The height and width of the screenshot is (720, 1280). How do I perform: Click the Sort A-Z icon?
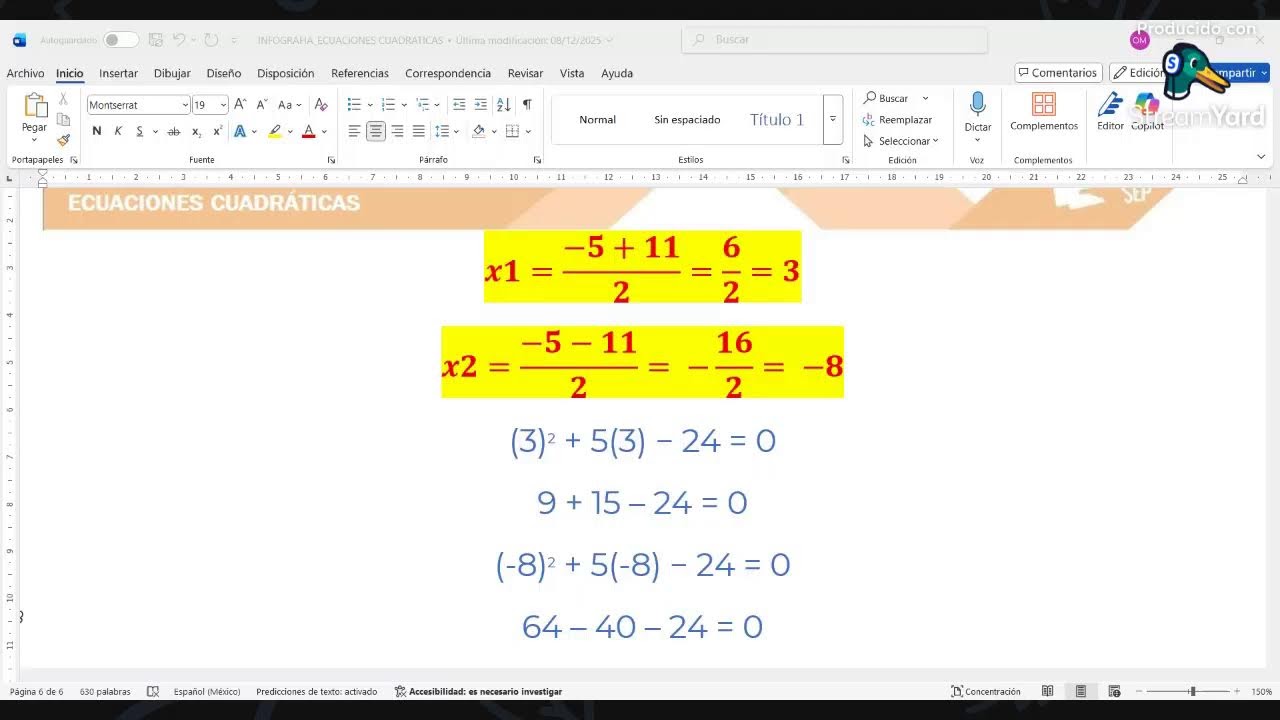(x=503, y=104)
